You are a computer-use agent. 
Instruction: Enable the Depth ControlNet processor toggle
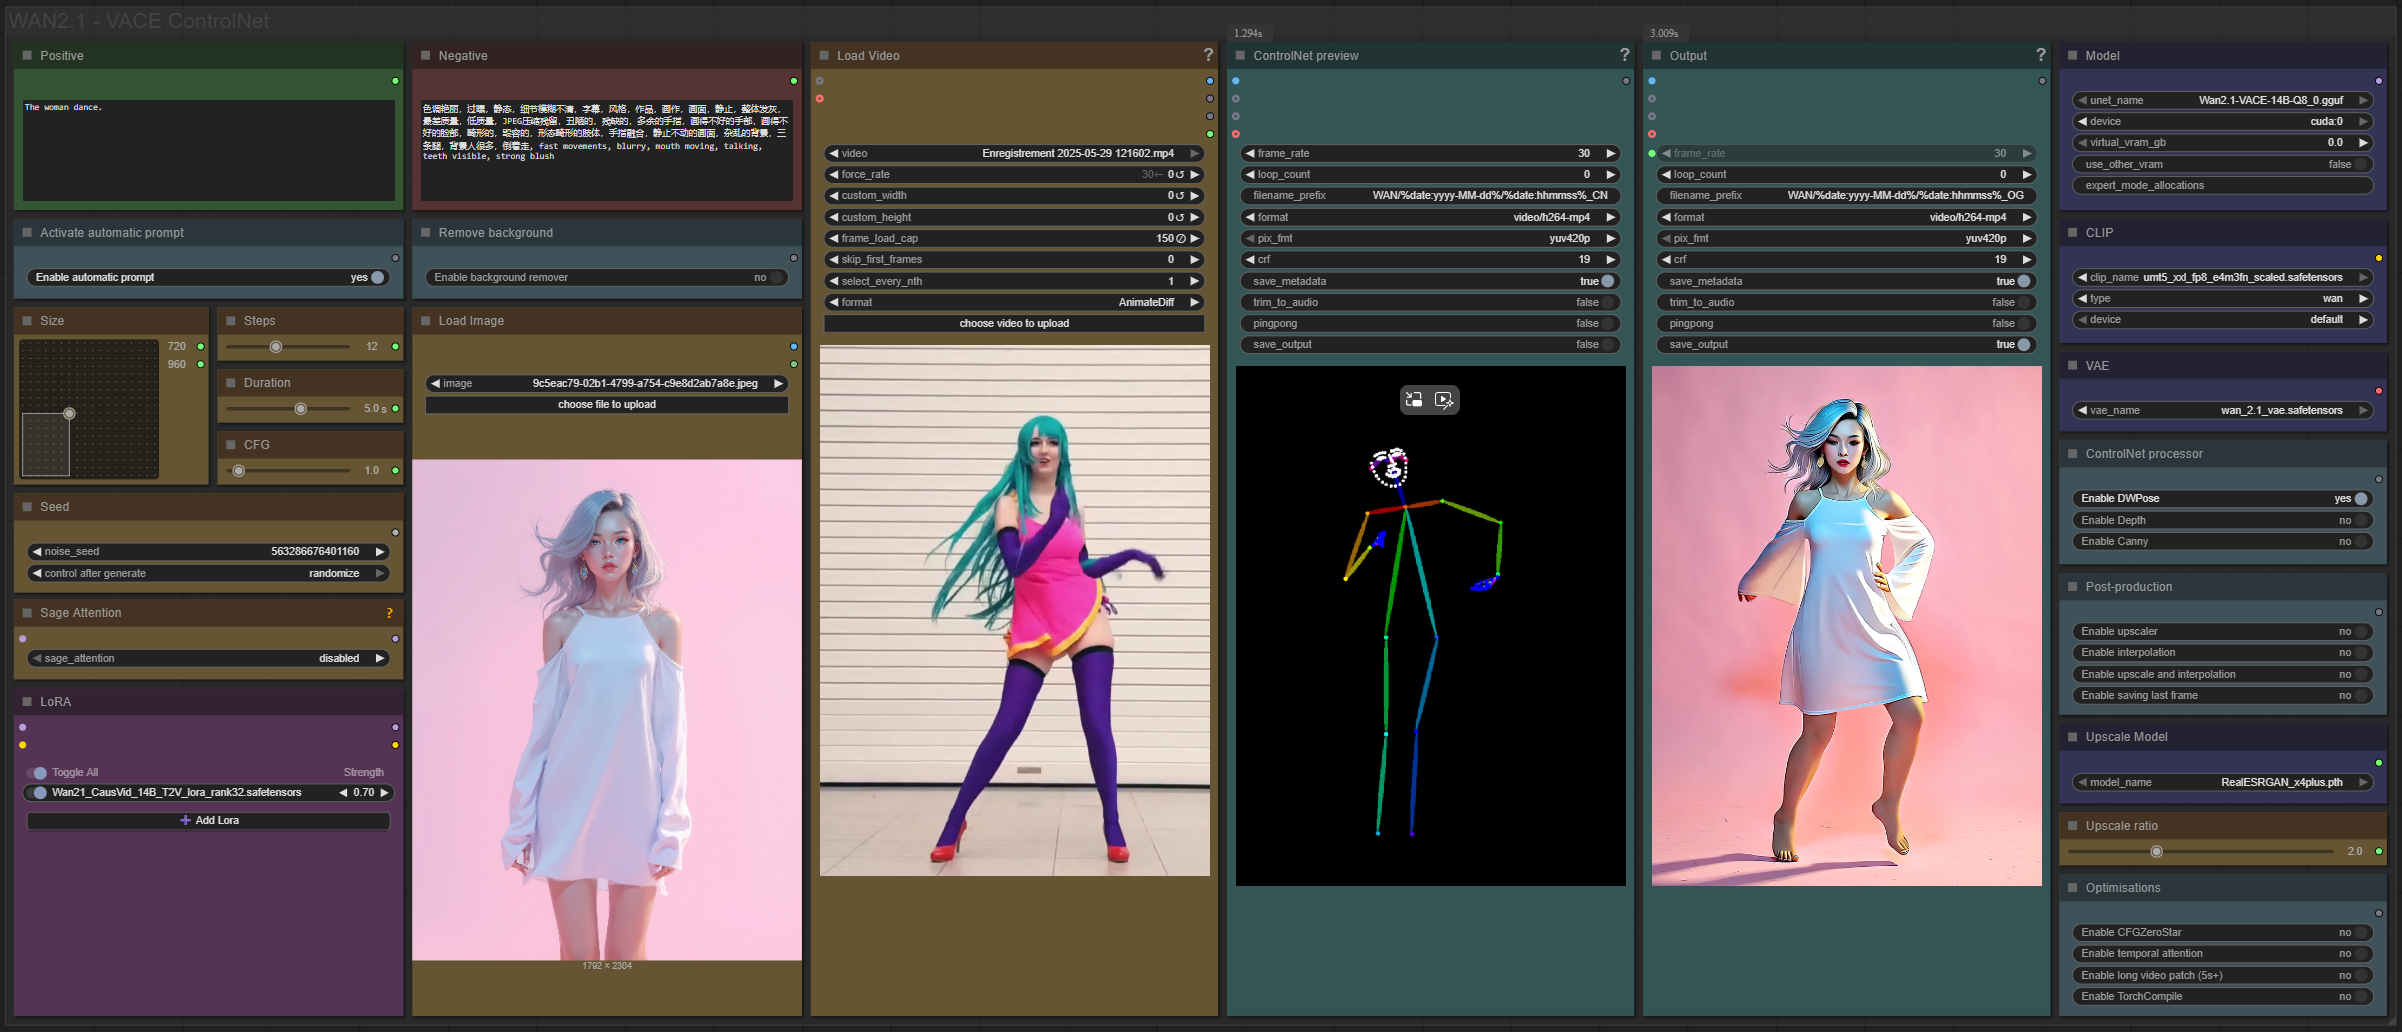pyautogui.click(x=2359, y=520)
